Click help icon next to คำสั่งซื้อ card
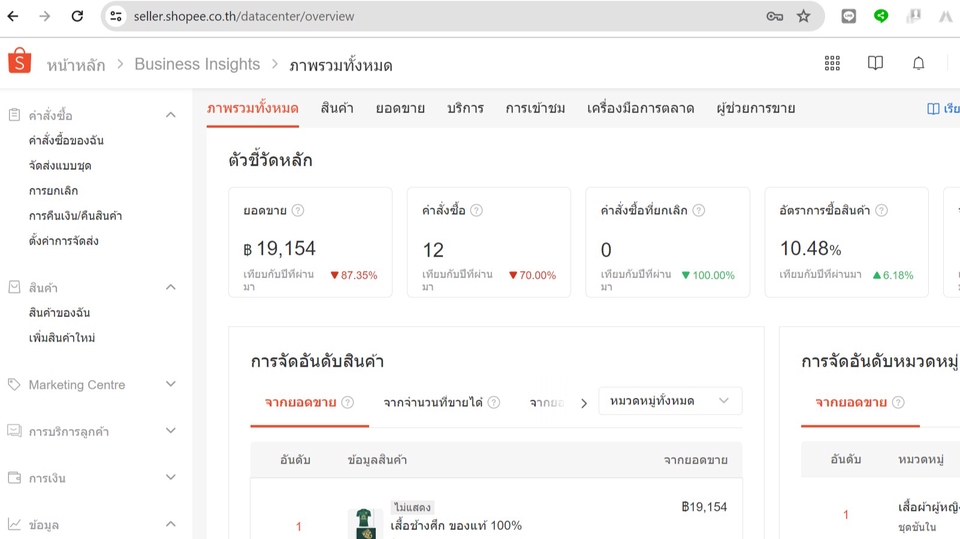960x539 pixels. point(476,211)
